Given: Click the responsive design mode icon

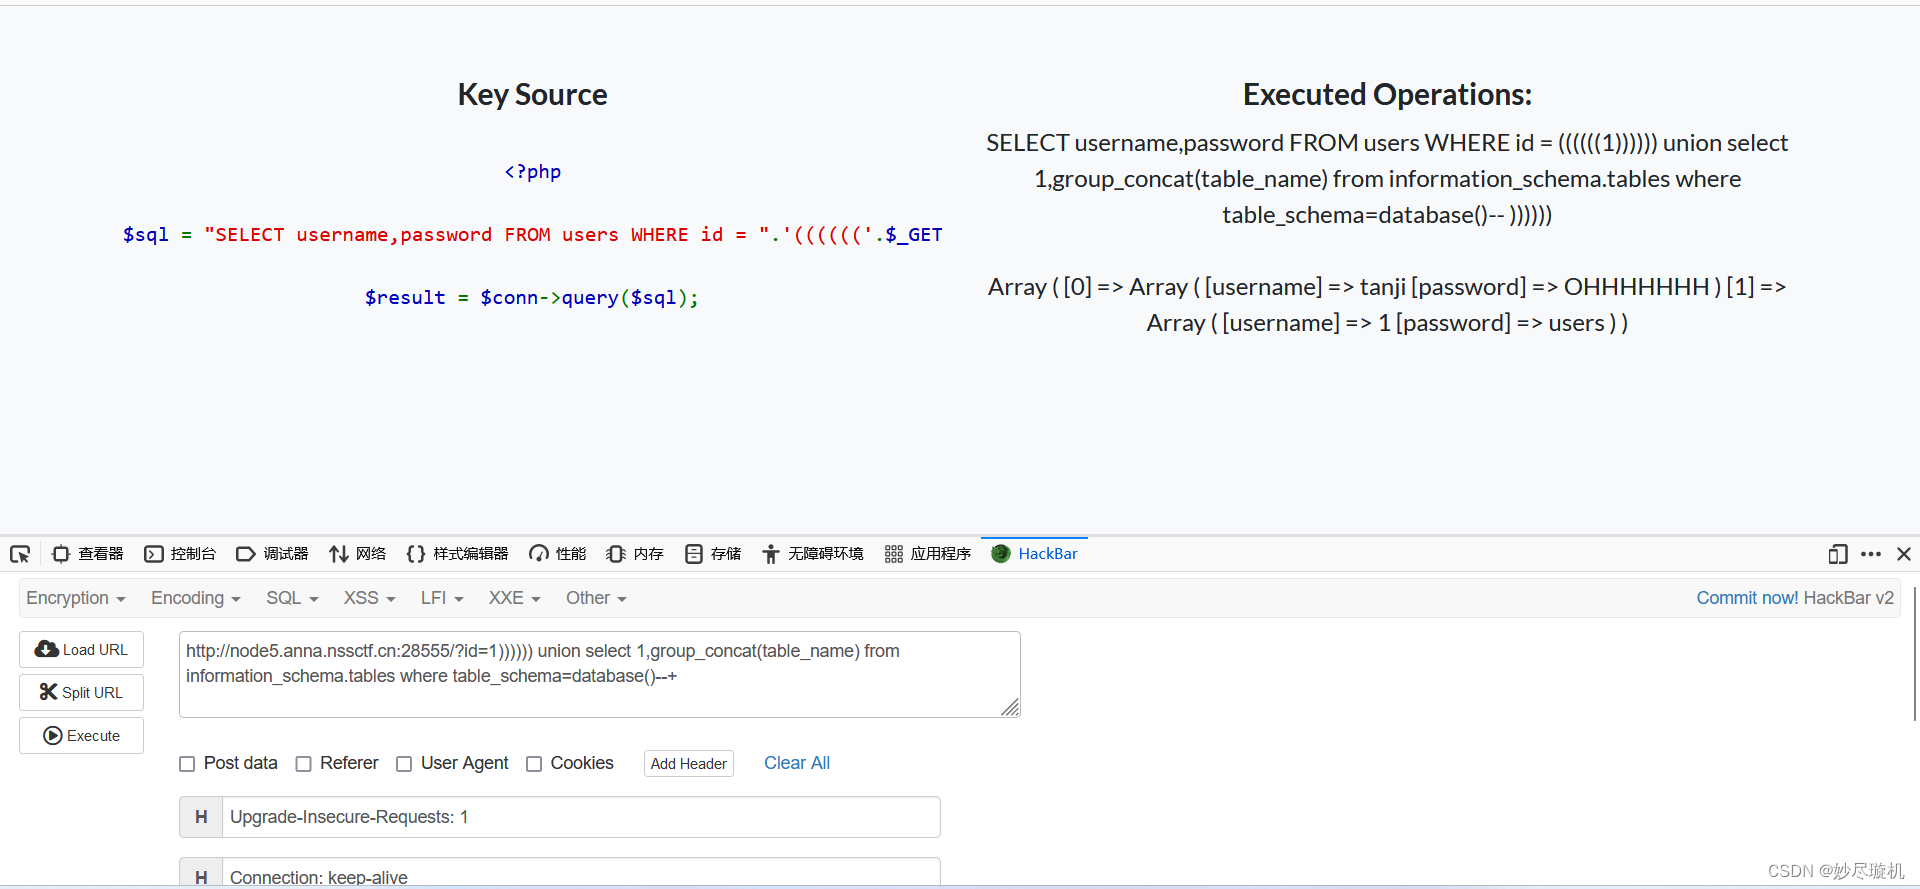Looking at the screenshot, I should point(1838,554).
